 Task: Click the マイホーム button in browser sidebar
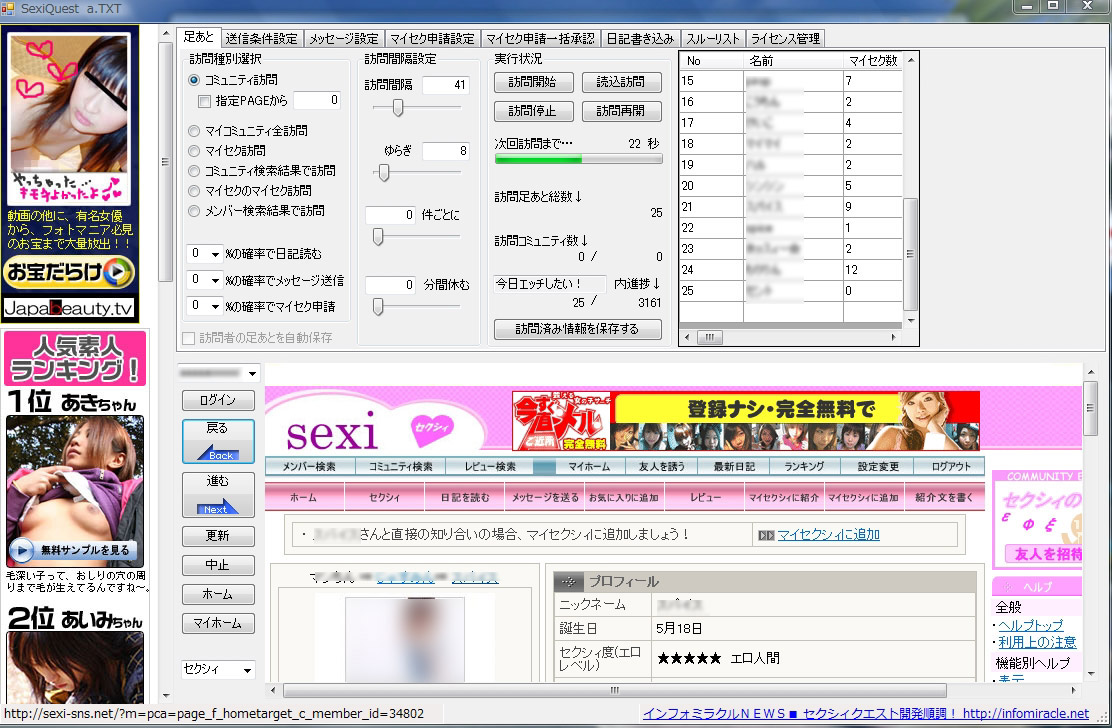tap(218, 623)
